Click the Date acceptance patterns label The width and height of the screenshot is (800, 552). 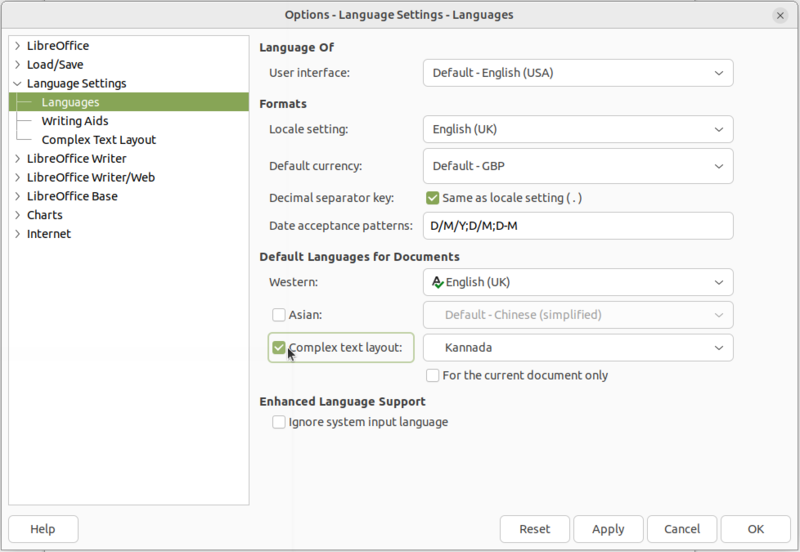pyautogui.click(x=341, y=226)
